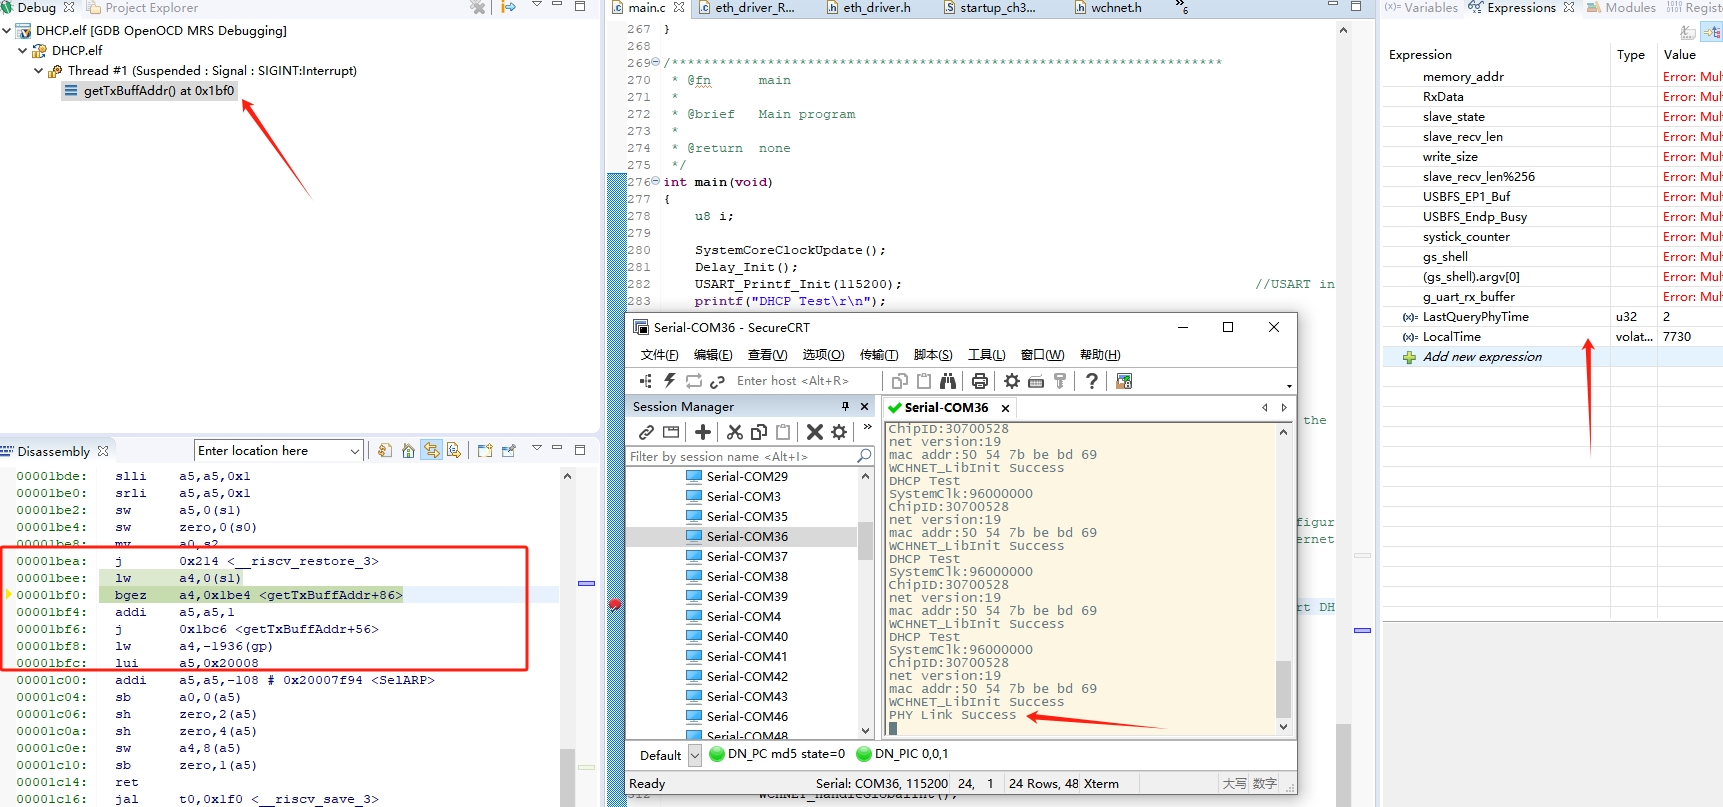Click the Delete X icon in Session Manager
Viewport: 1723px width, 807px height.
click(815, 432)
